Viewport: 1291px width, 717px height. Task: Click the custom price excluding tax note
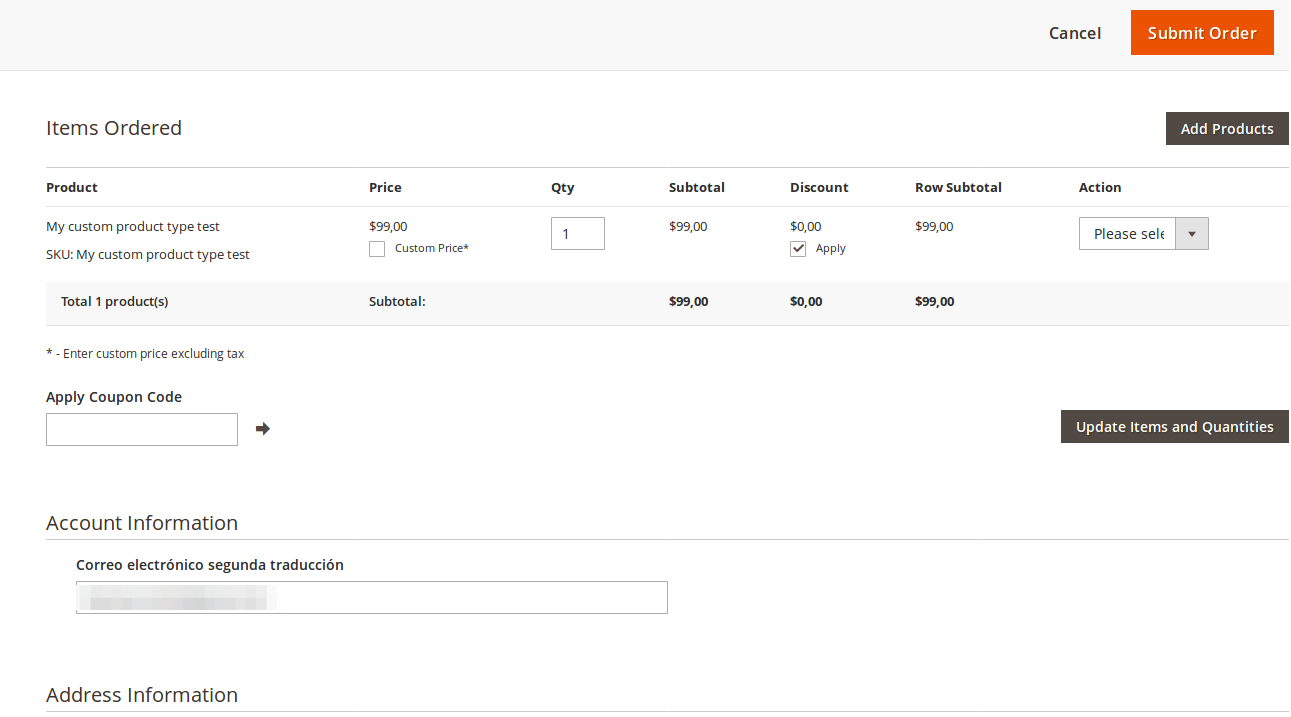pos(145,353)
